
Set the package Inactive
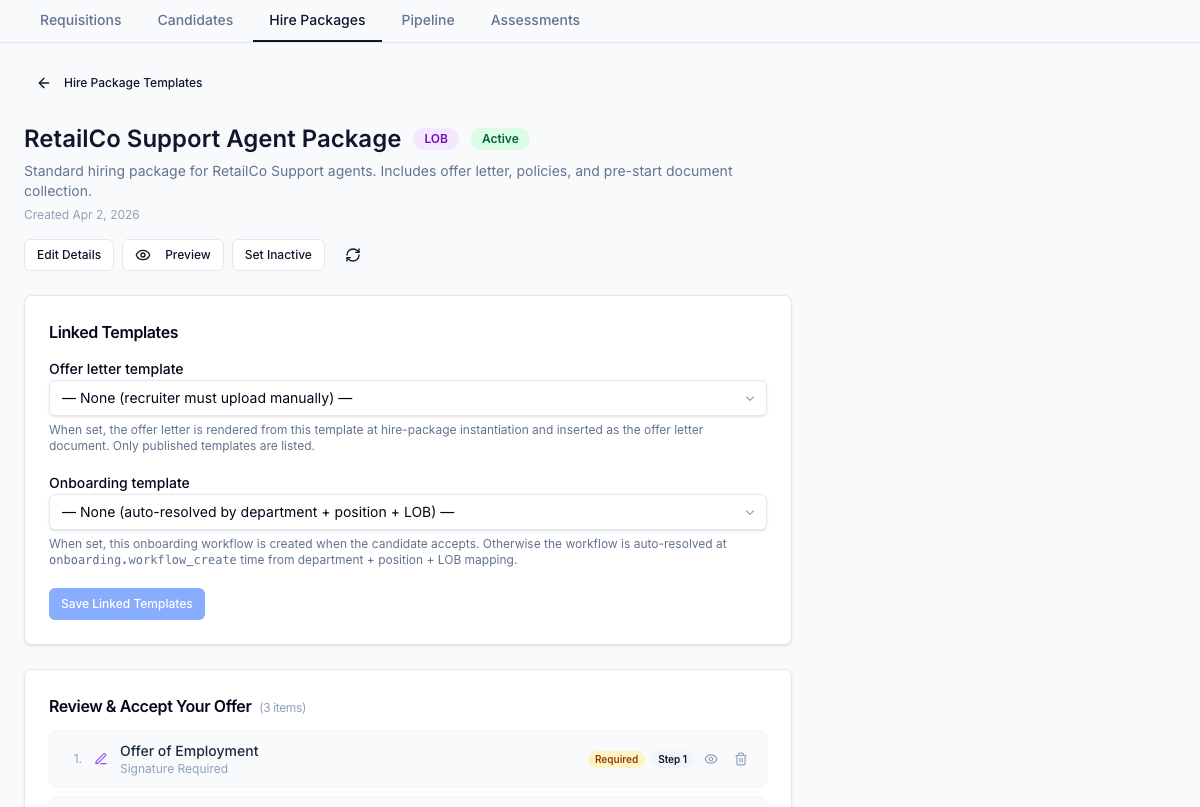pyautogui.click(x=278, y=255)
